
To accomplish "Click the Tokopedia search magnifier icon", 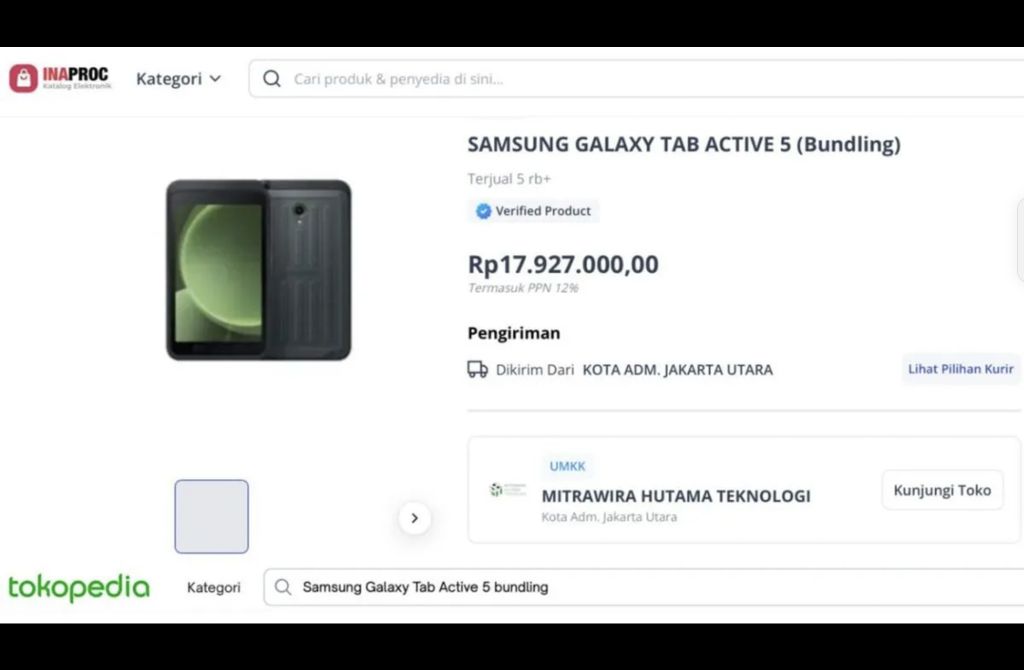I will click(x=283, y=588).
